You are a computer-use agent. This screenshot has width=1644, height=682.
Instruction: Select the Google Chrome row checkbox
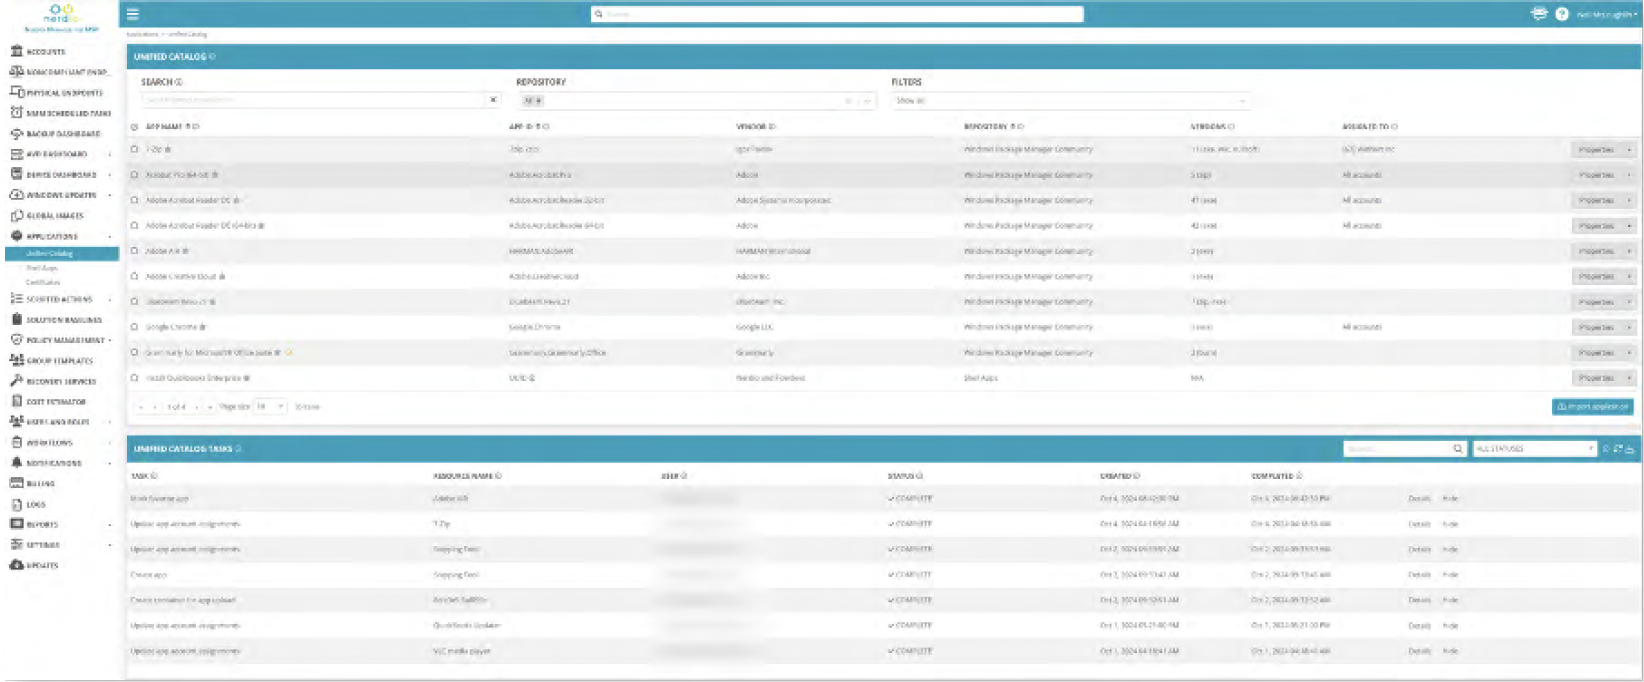click(x=134, y=327)
